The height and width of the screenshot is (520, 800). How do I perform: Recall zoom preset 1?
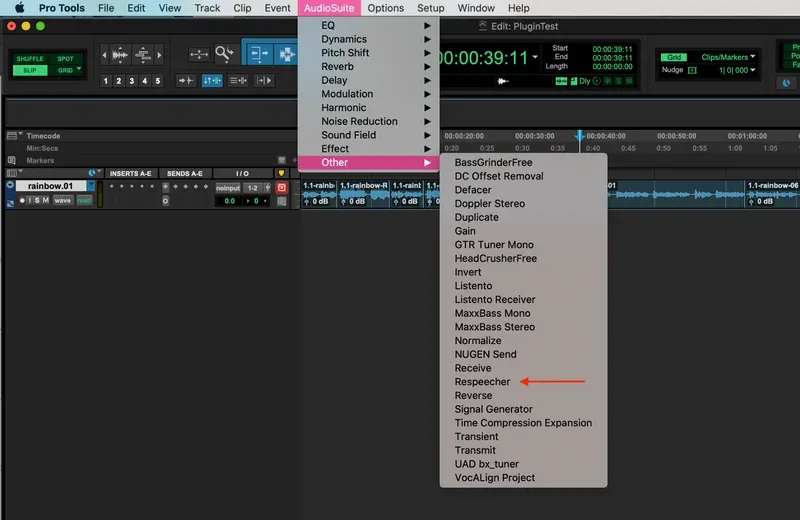coord(106,81)
